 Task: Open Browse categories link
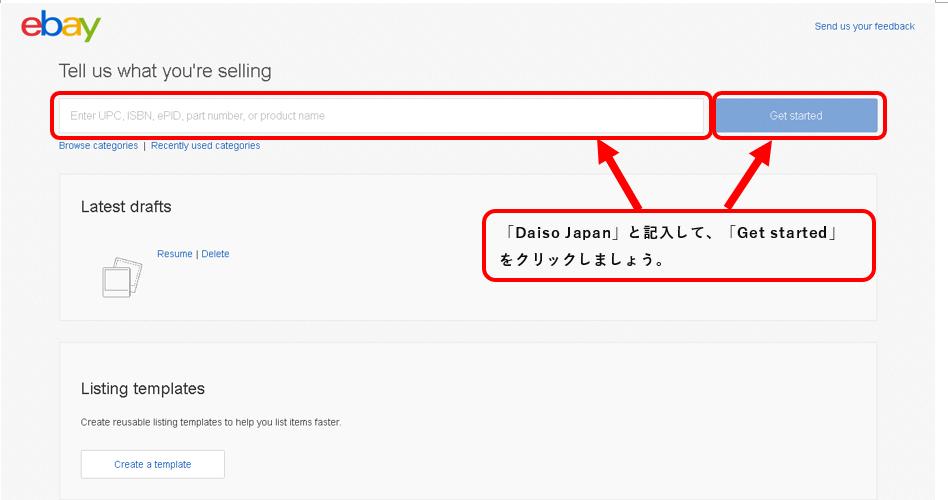point(98,146)
